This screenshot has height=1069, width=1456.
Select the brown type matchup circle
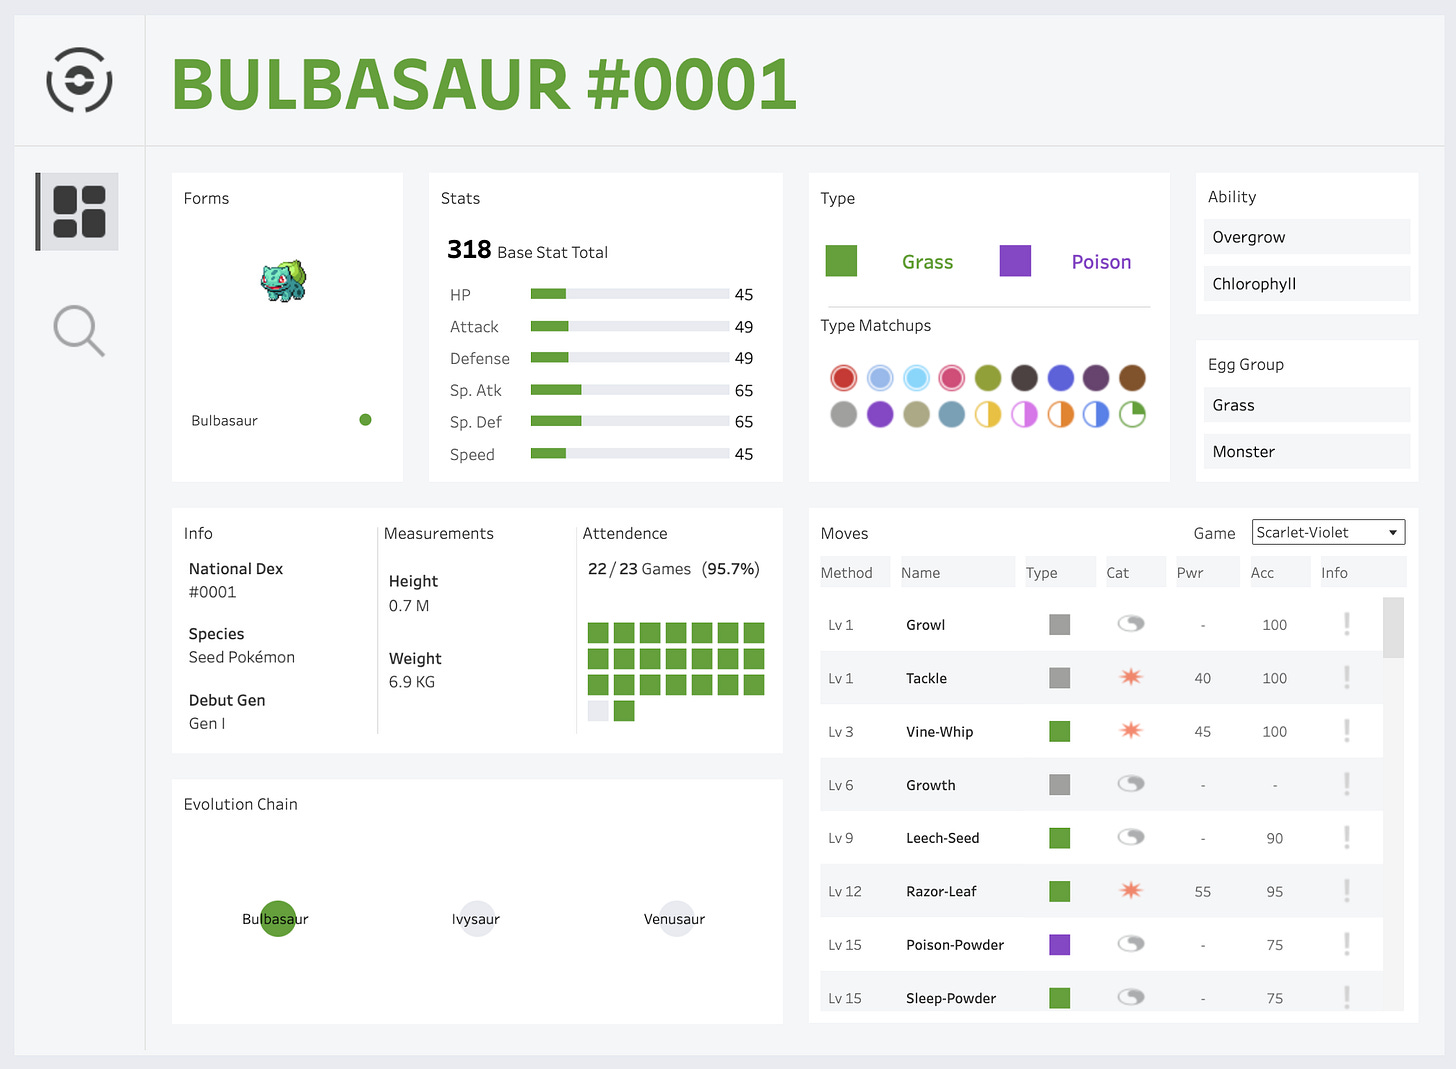(x=1132, y=378)
